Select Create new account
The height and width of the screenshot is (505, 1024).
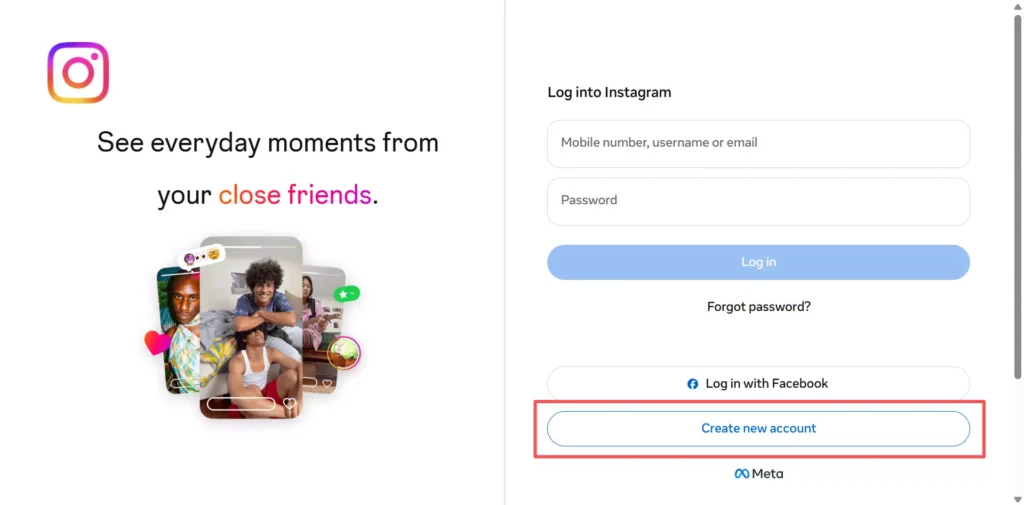point(758,429)
